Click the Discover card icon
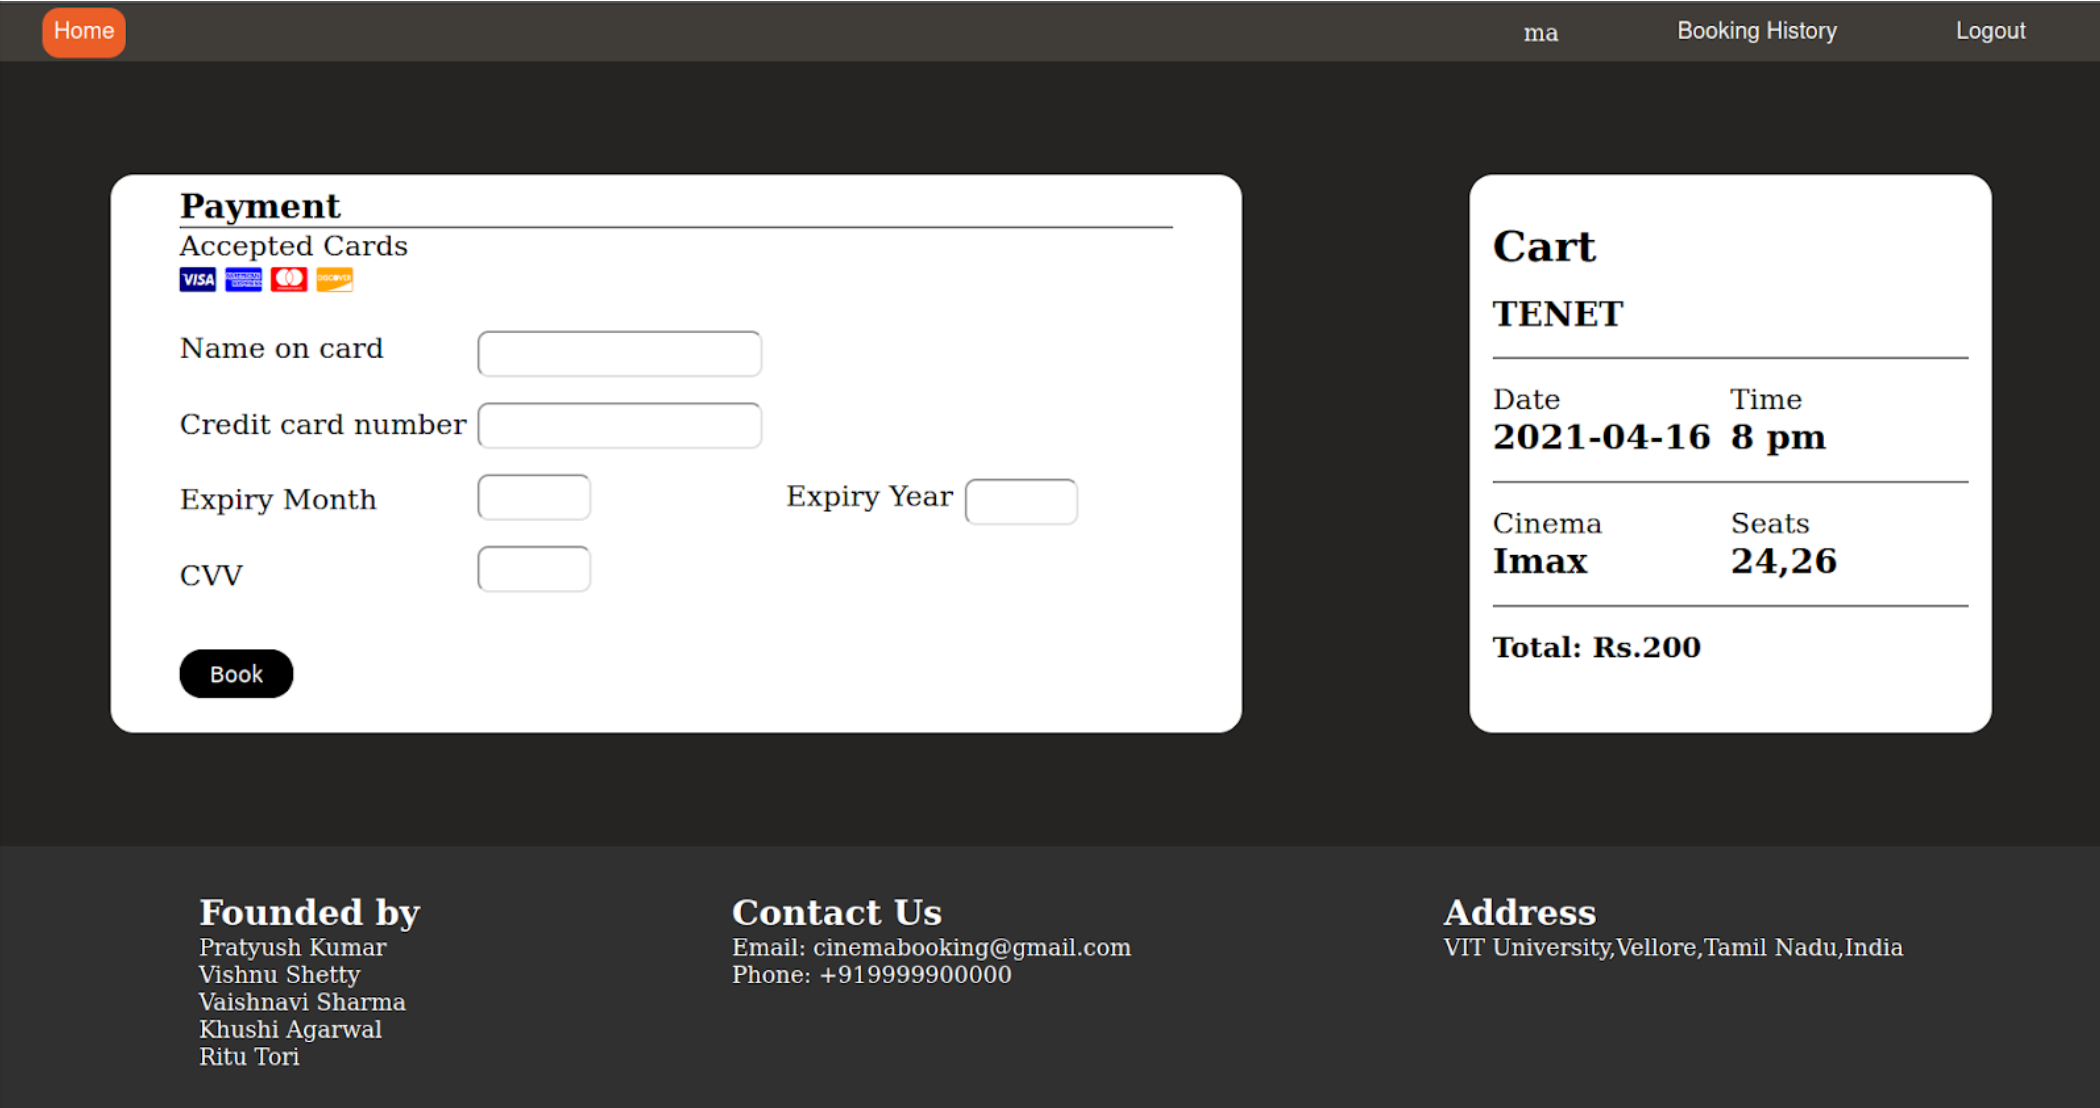 (335, 279)
